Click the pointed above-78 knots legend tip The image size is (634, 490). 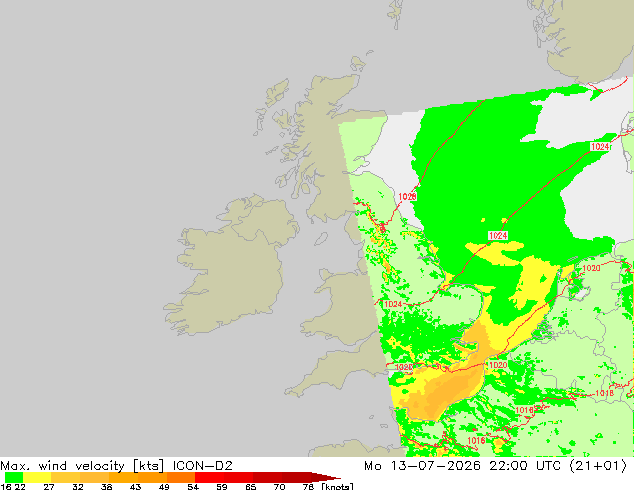point(325,477)
